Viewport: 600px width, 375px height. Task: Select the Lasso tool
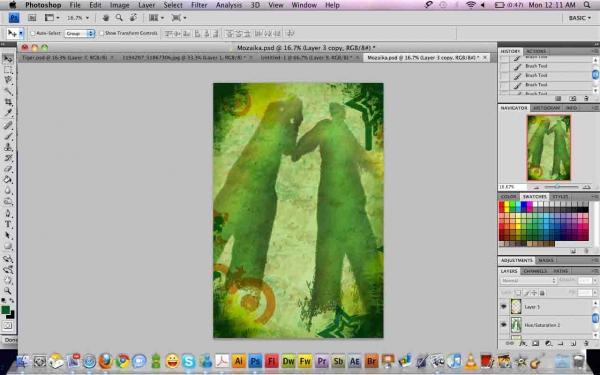pyautogui.click(x=8, y=80)
